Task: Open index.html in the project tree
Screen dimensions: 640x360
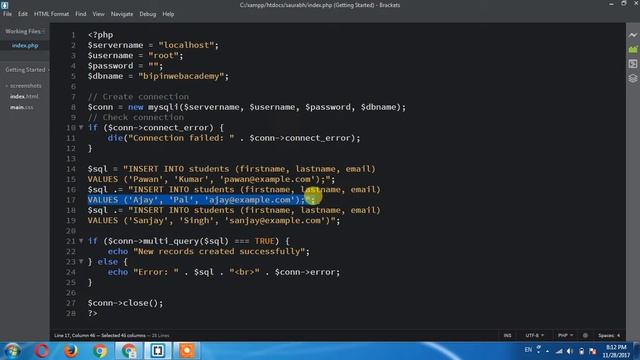Action: pos(24,96)
